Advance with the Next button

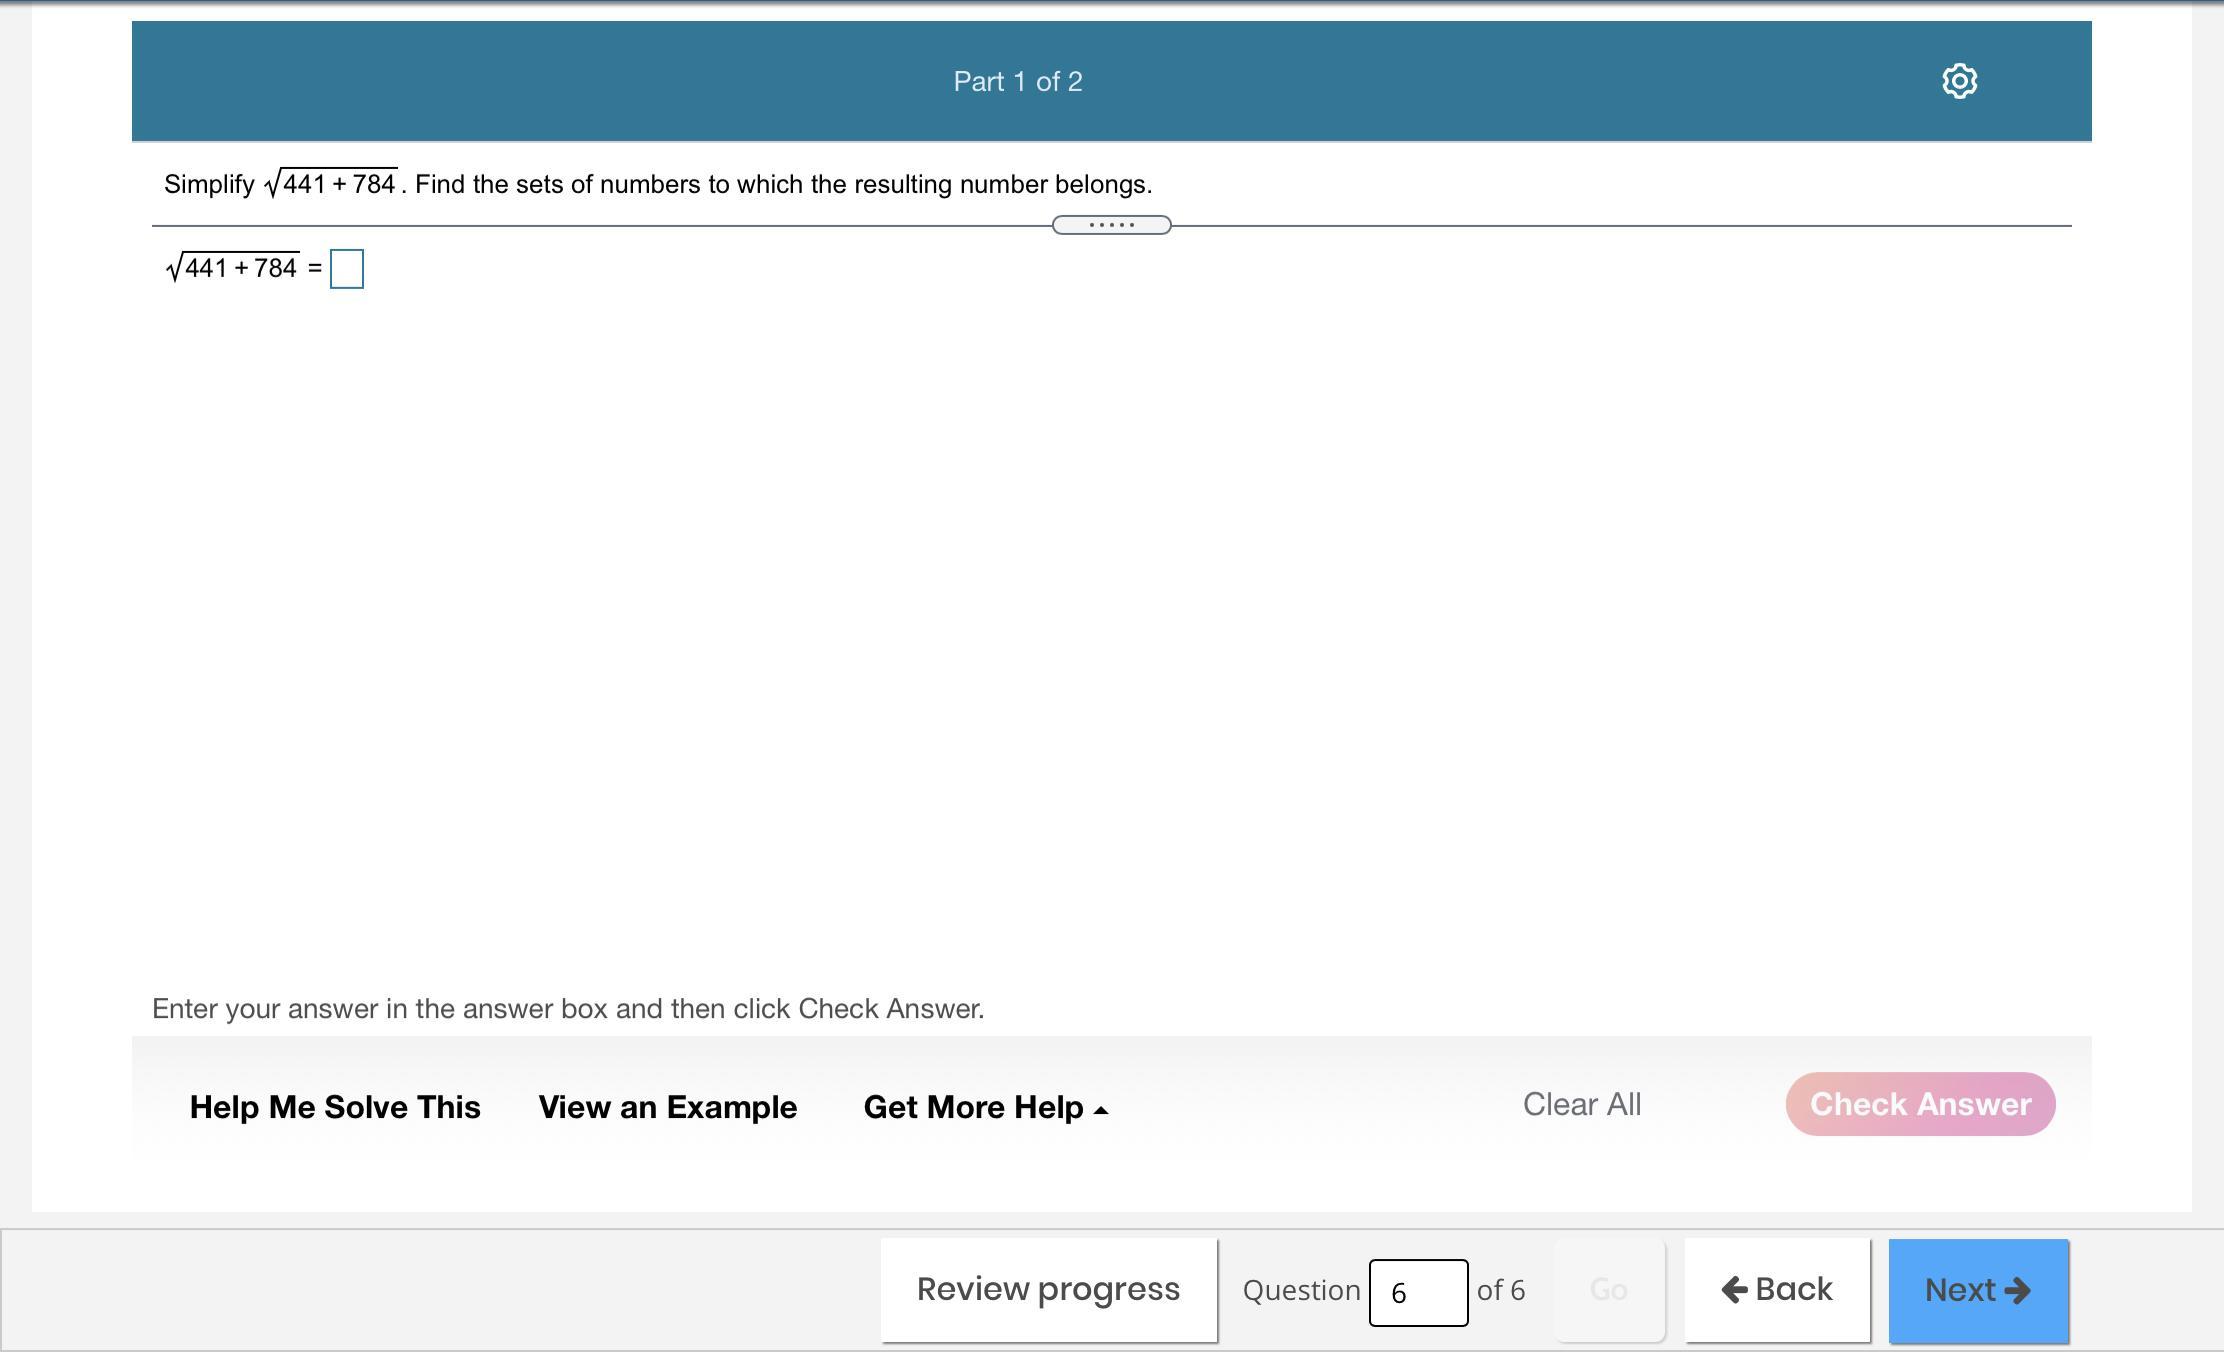click(x=1977, y=1290)
